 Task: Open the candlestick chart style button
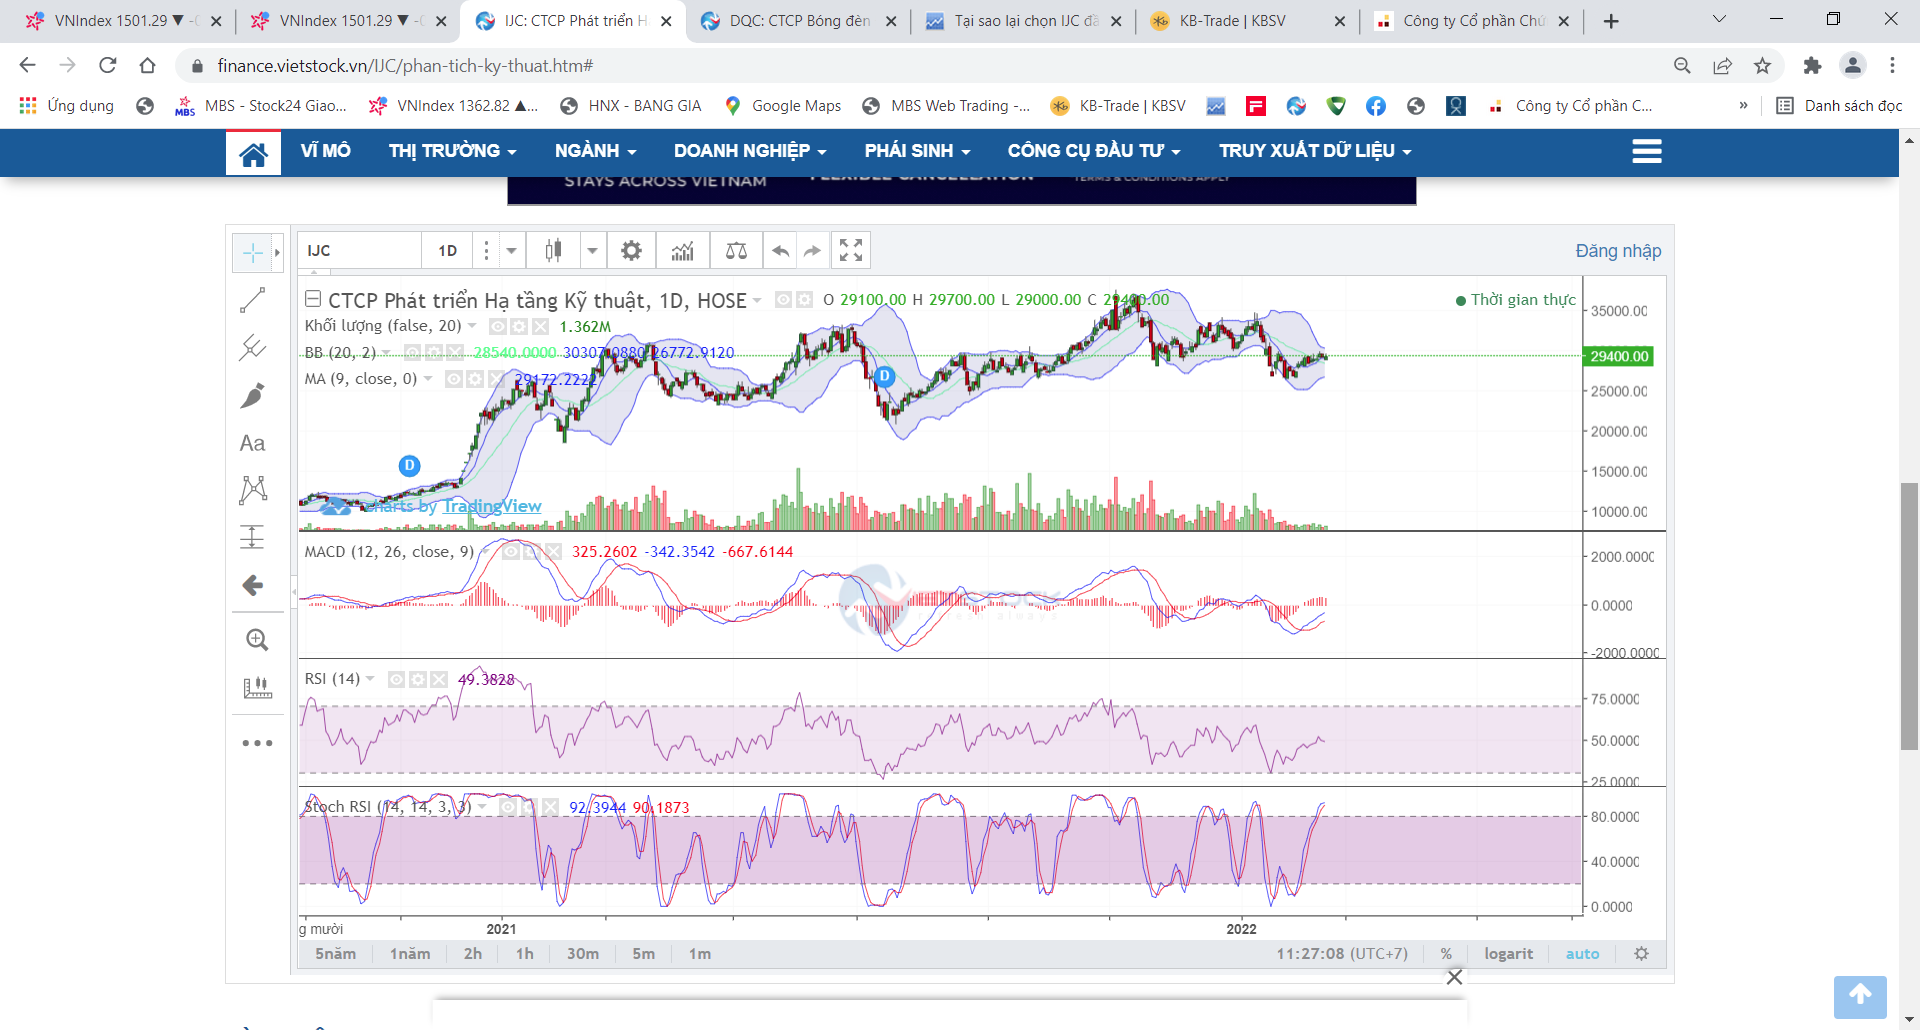[x=553, y=251]
